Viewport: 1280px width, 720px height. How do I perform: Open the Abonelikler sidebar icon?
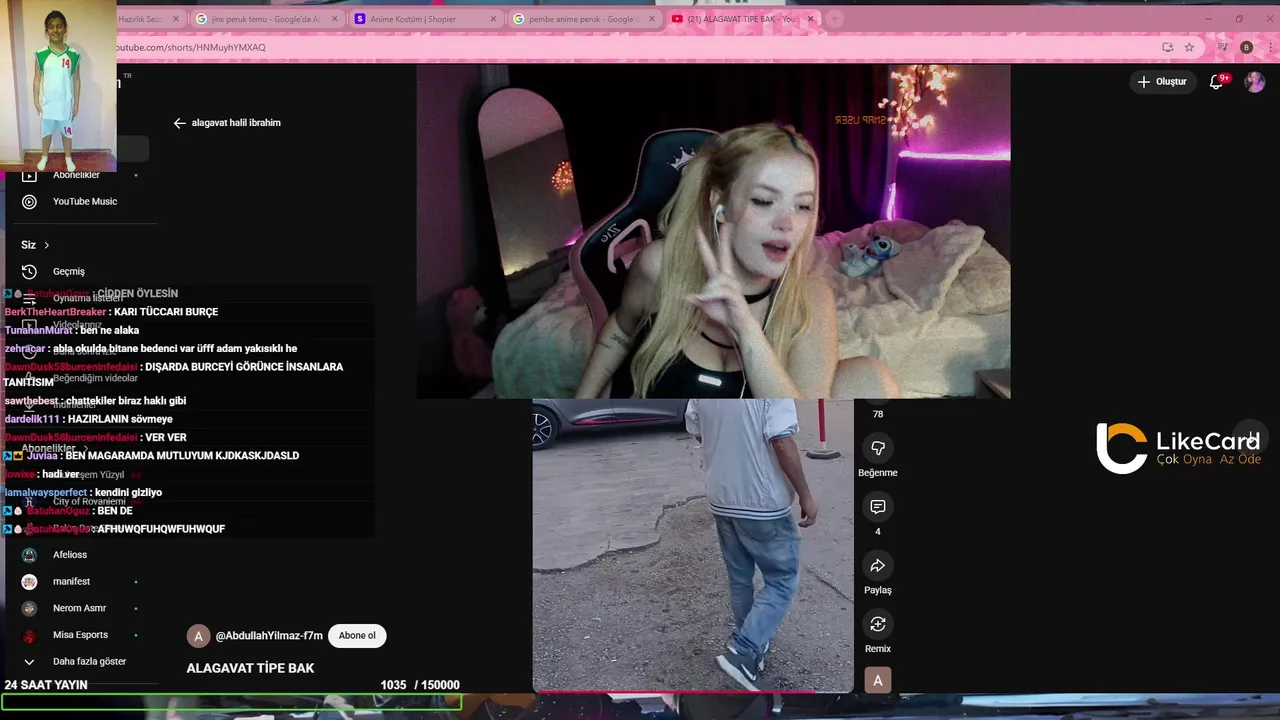(x=29, y=175)
